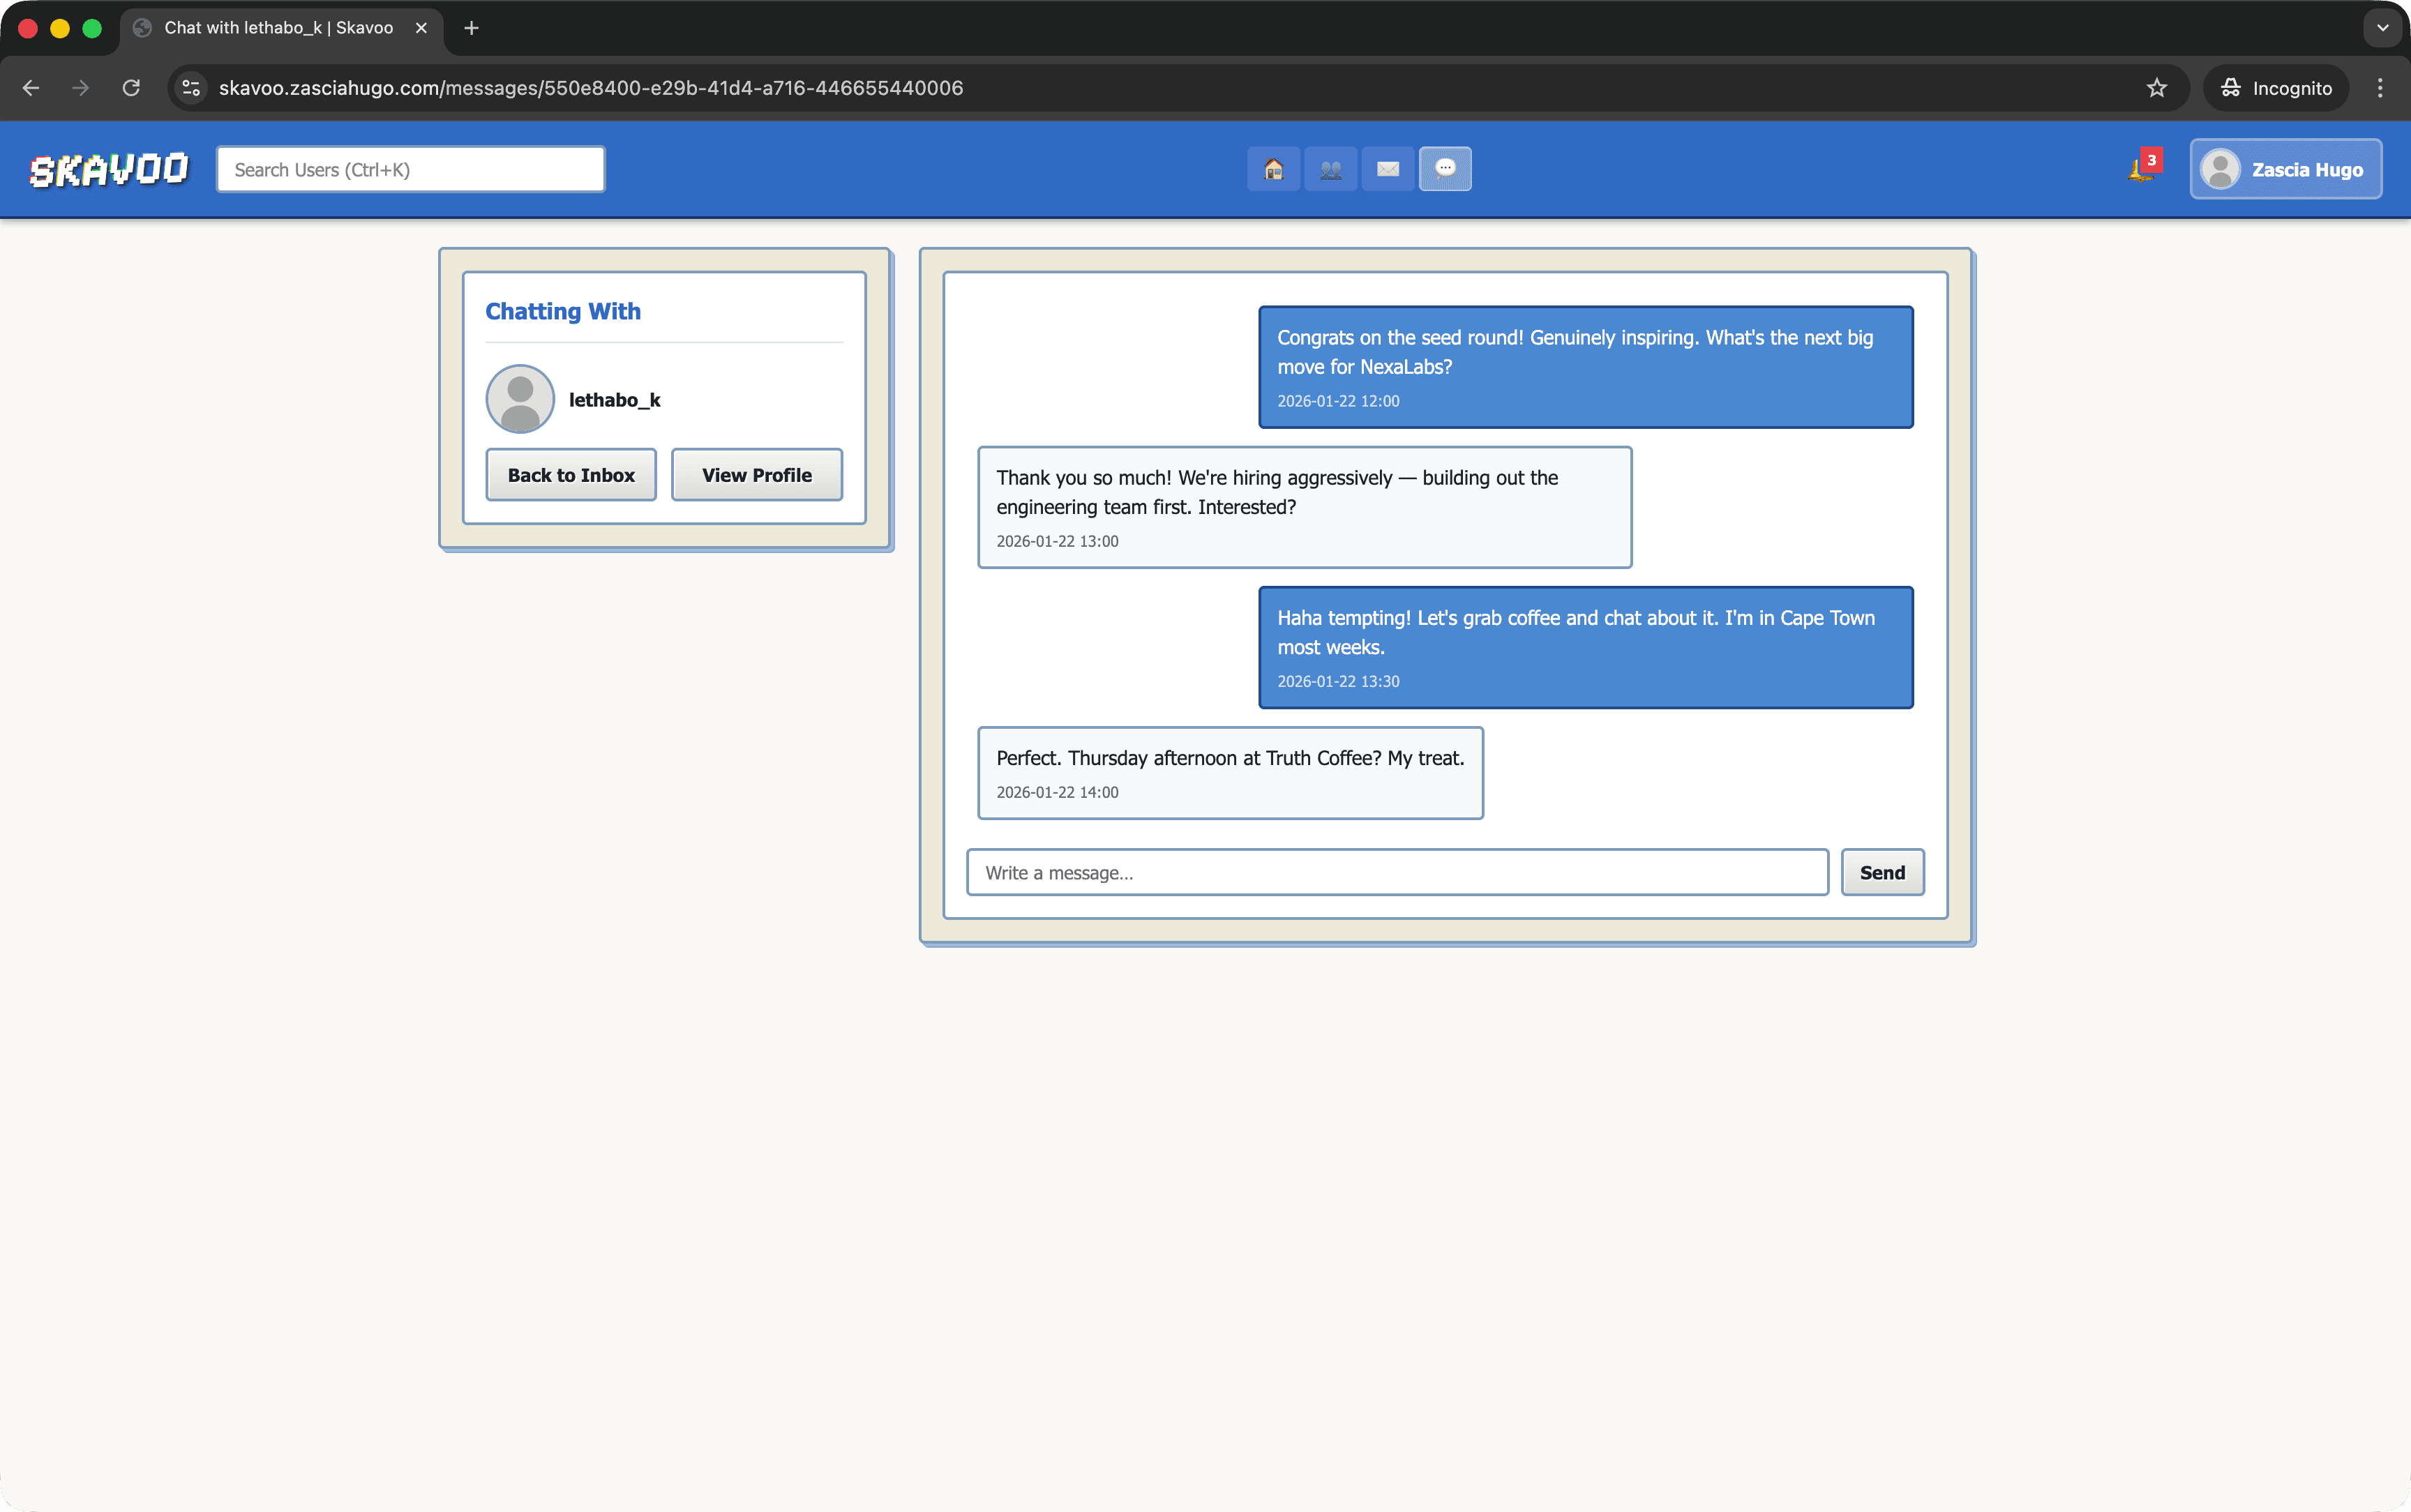Bookmark this page with star icon
2411x1512 pixels.
(2156, 88)
